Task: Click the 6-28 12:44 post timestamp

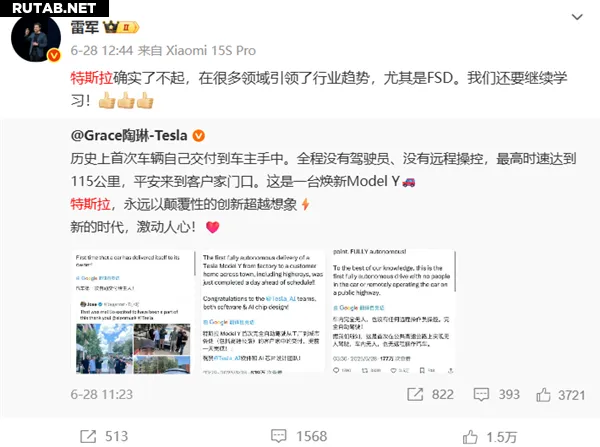Action: pyautogui.click(x=102, y=51)
